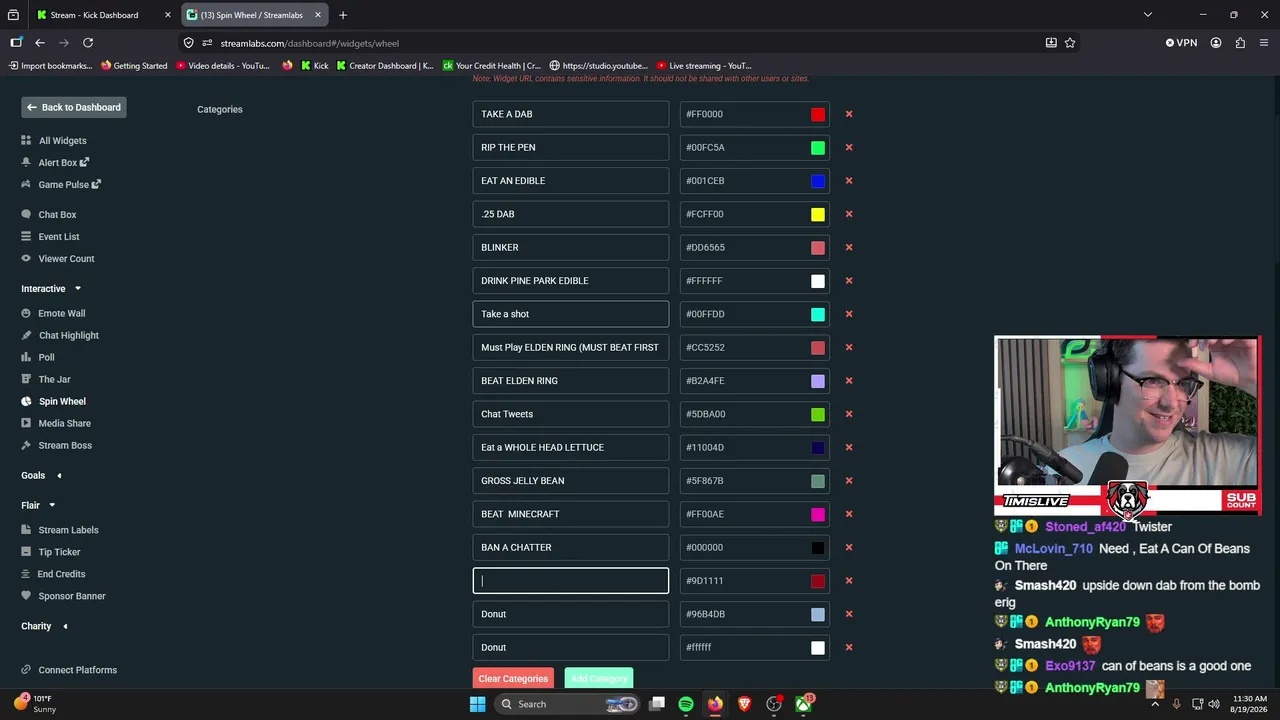Open the volume control in the system tray
The width and height of the screenshot is (1280, 720).
[1214, 704]
